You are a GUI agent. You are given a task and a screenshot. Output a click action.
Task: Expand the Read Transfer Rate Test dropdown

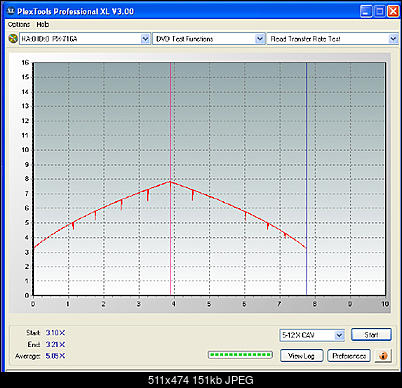point(393,39)
